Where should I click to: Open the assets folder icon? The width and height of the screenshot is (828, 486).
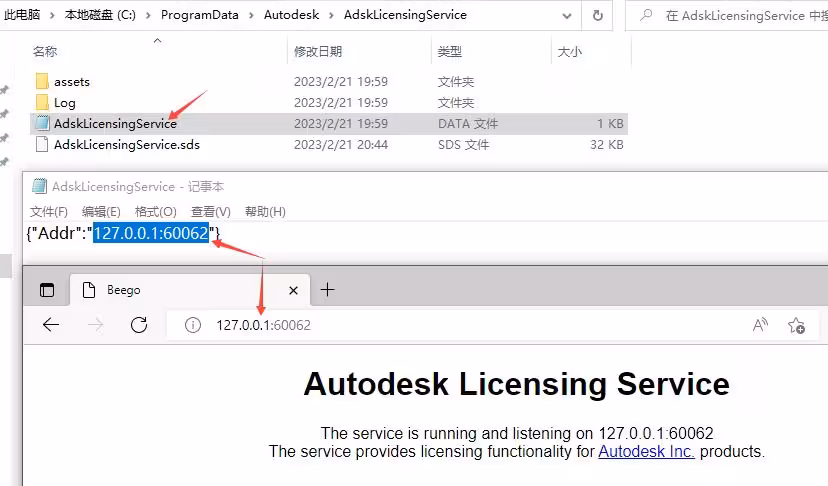point(42,81)
